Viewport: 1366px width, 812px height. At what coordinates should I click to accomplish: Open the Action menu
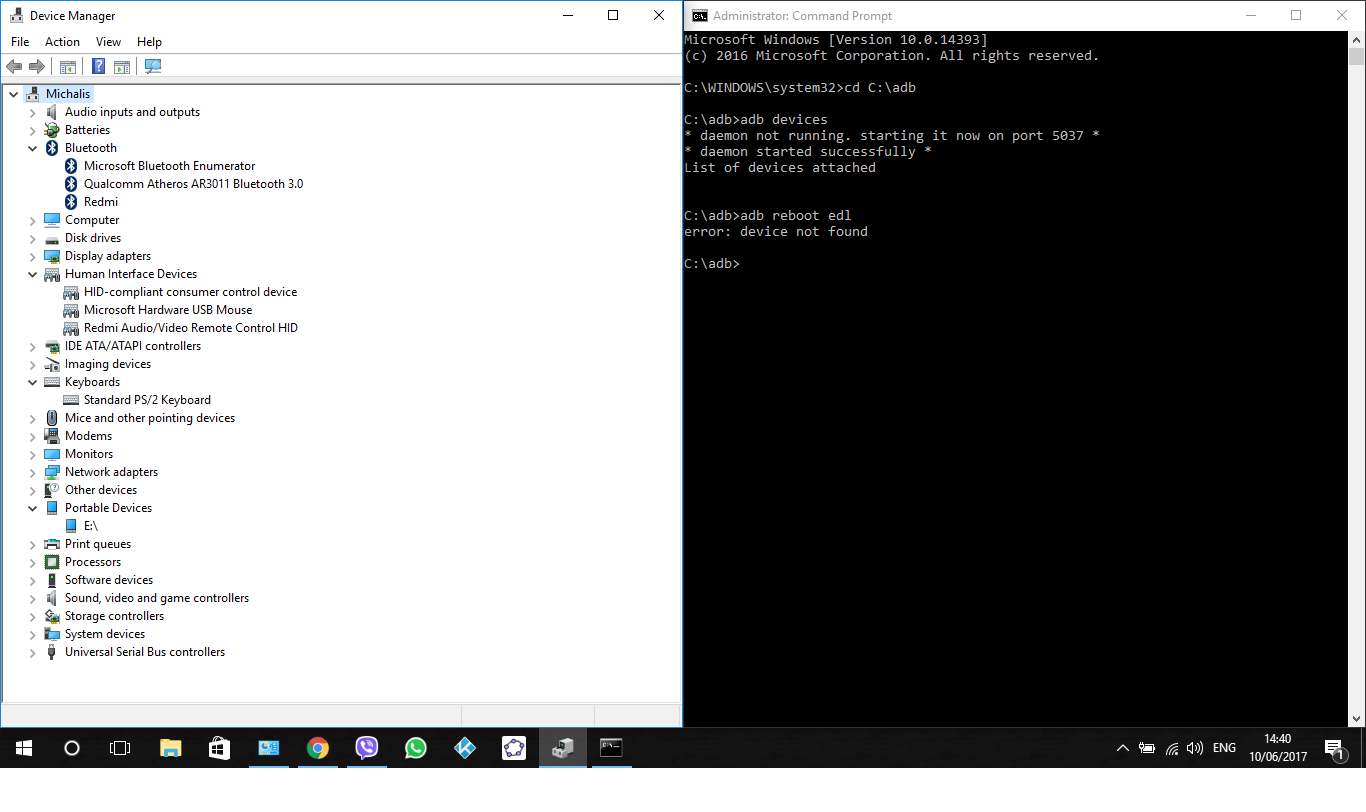point(62,42)
